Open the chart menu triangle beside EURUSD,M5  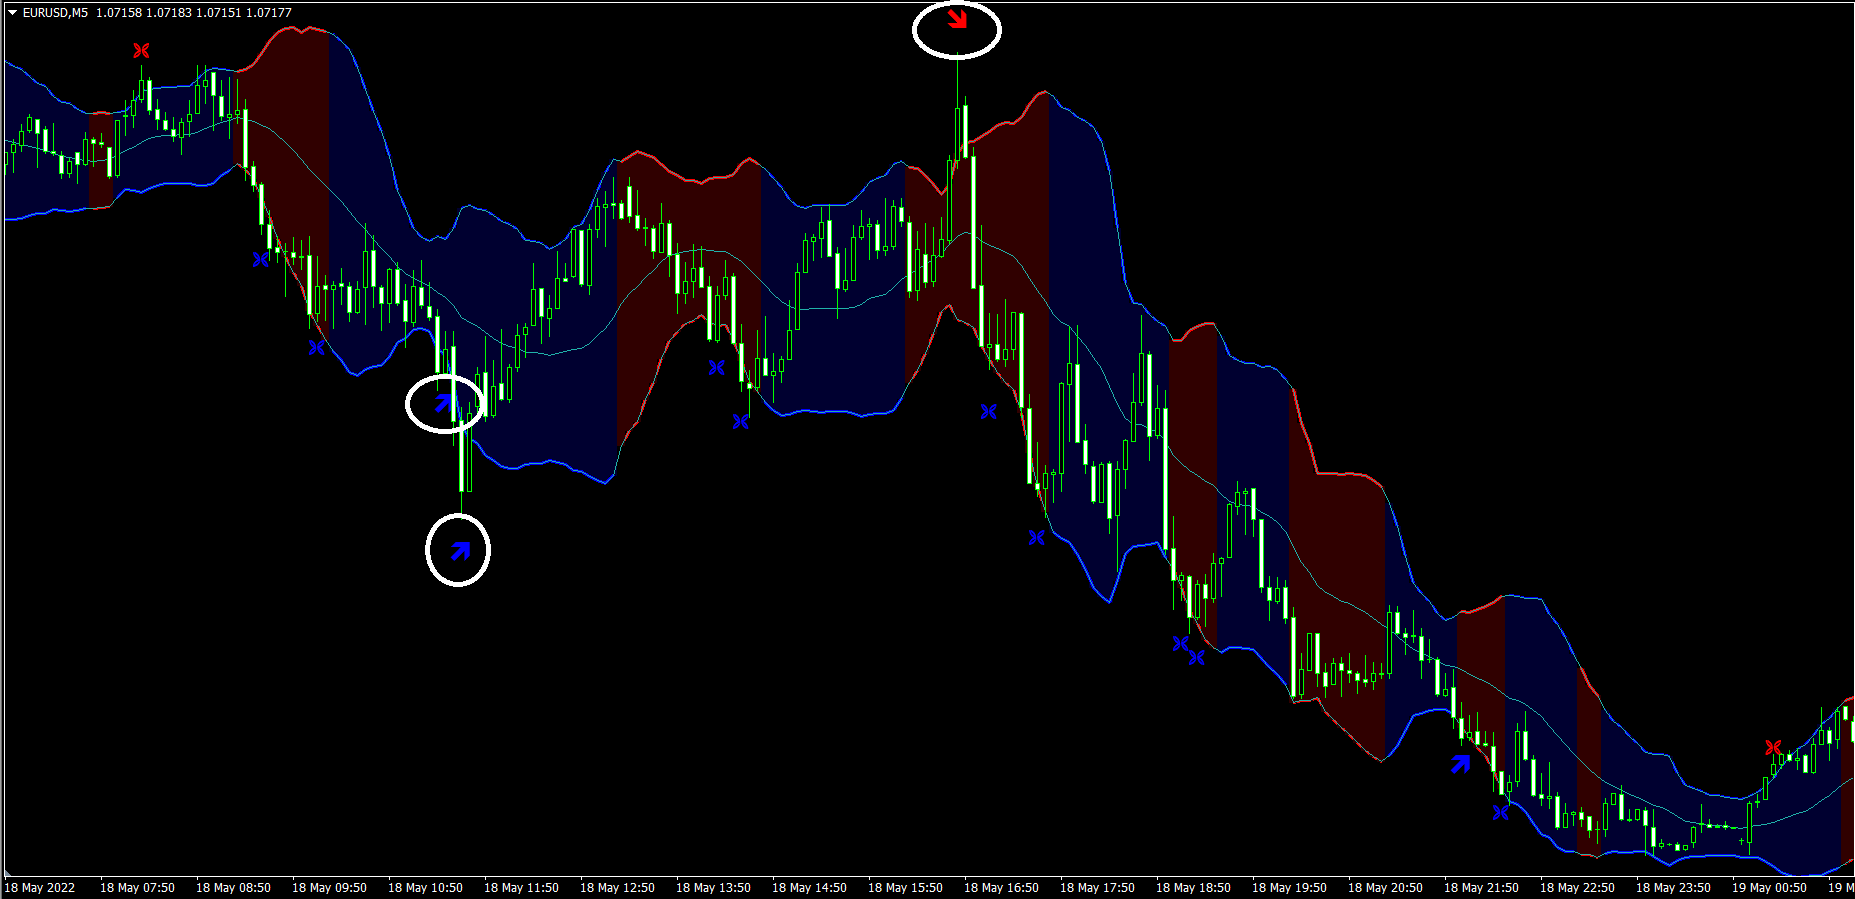13,13
